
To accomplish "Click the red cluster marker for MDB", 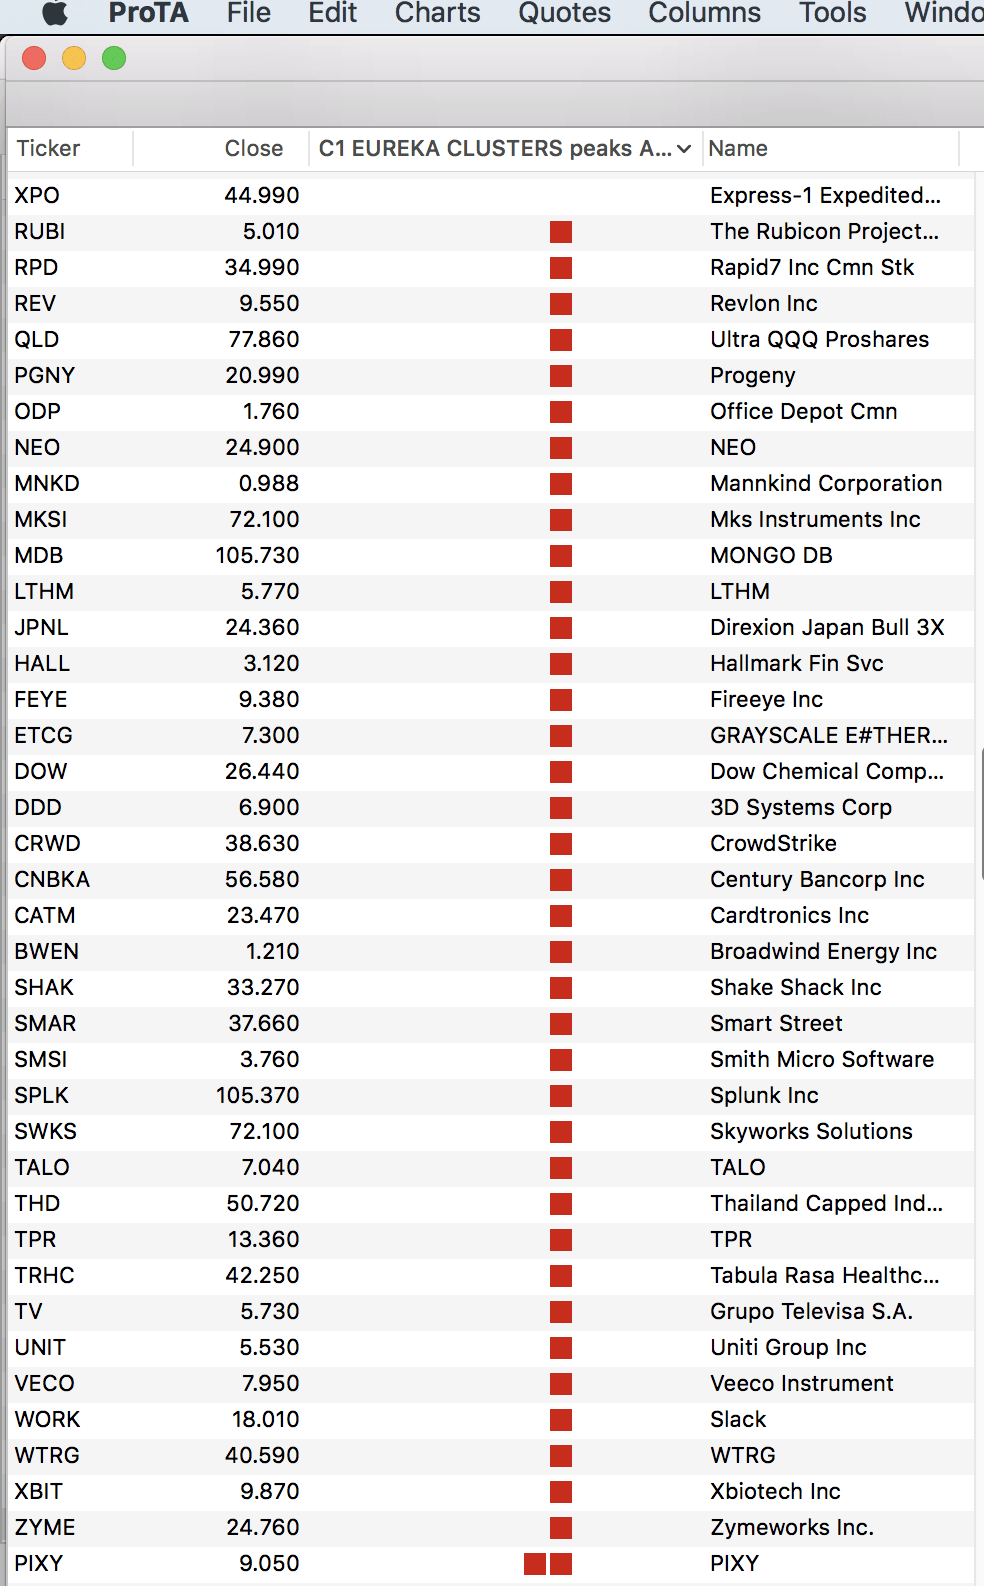I will pos(561,556).
